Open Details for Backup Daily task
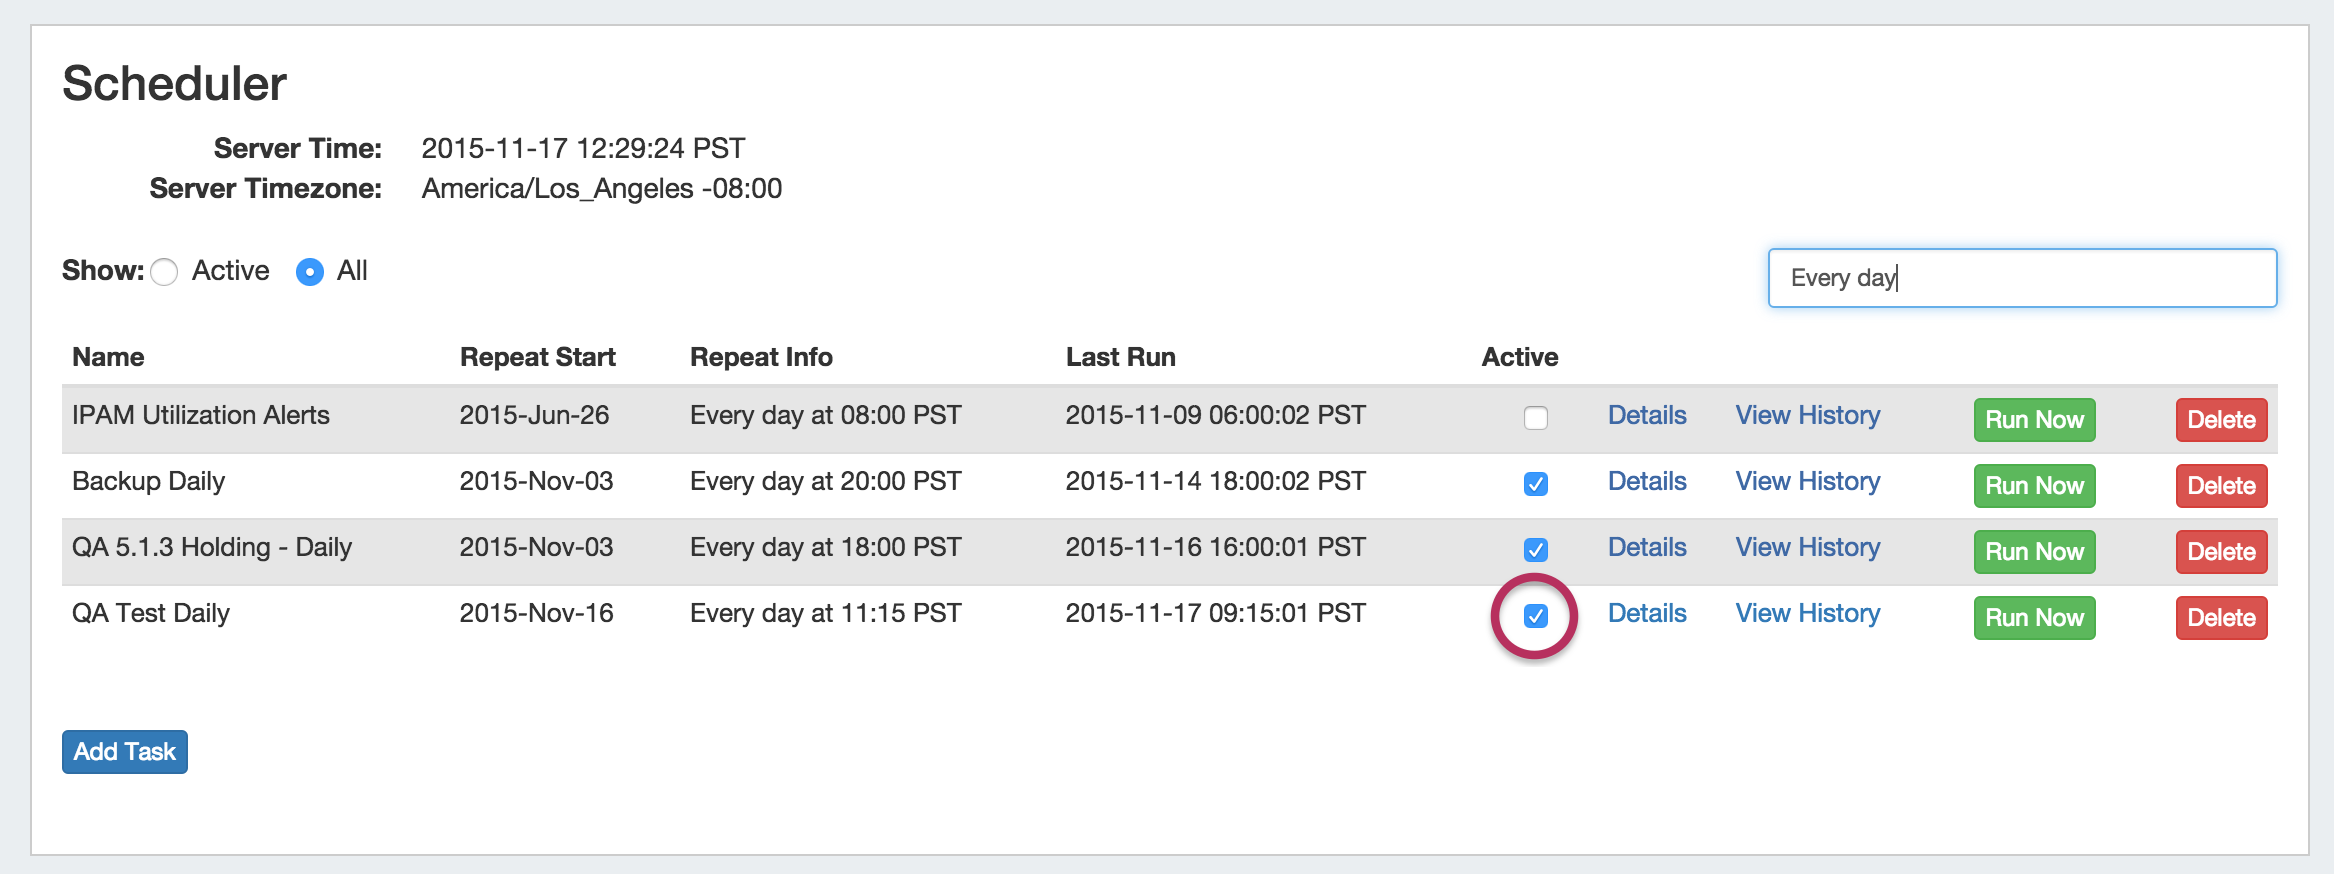 point(1646,481)
